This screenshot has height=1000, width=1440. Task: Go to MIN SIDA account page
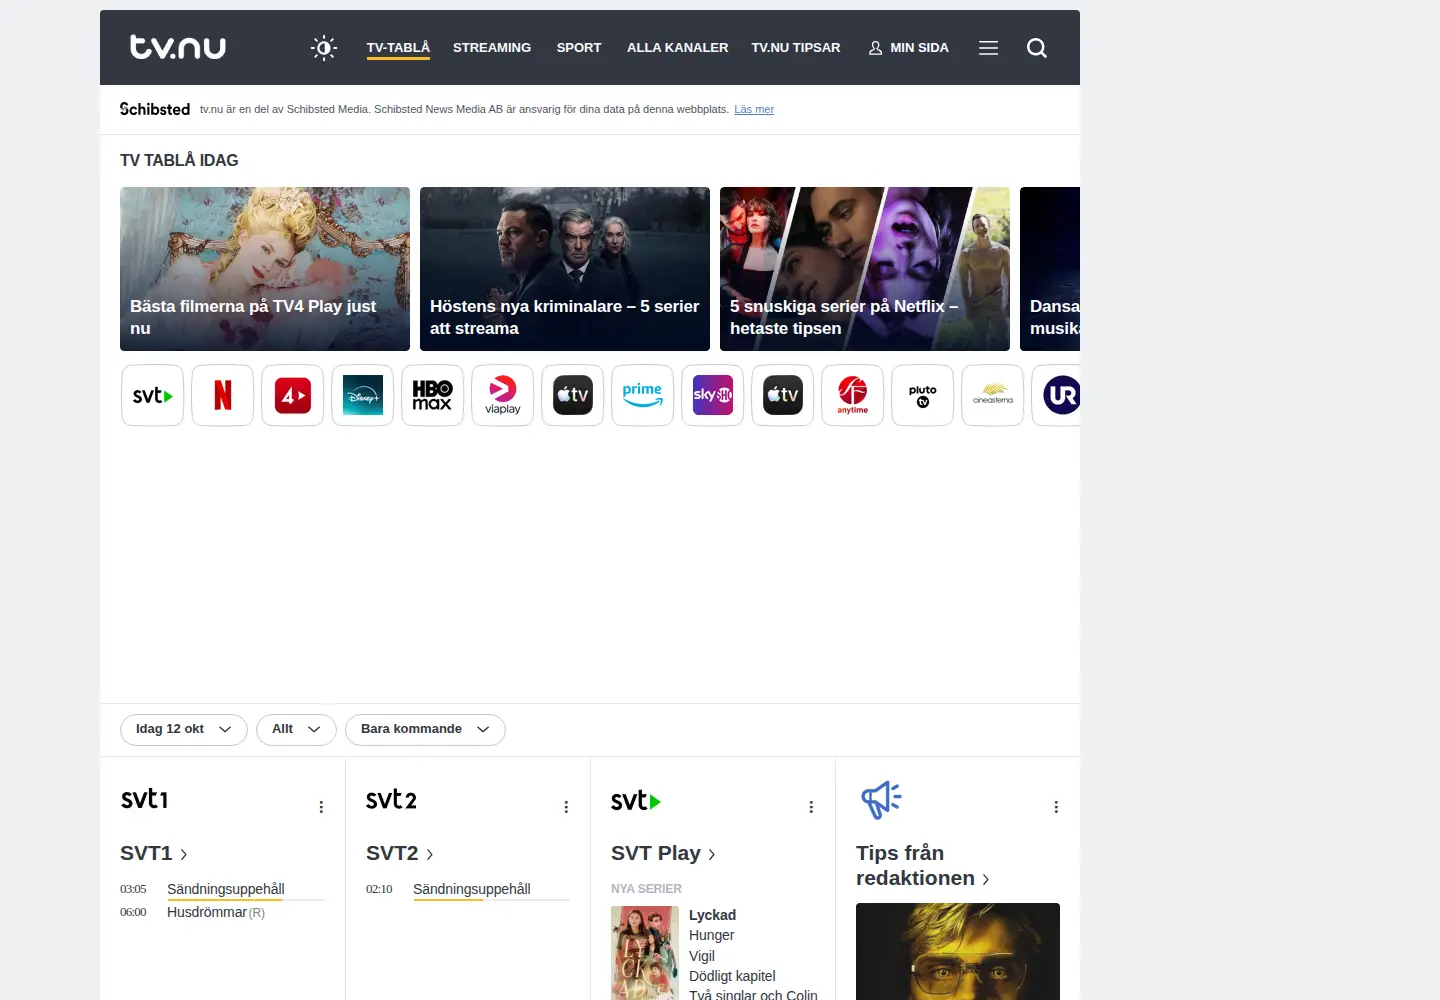coord(909,48)
